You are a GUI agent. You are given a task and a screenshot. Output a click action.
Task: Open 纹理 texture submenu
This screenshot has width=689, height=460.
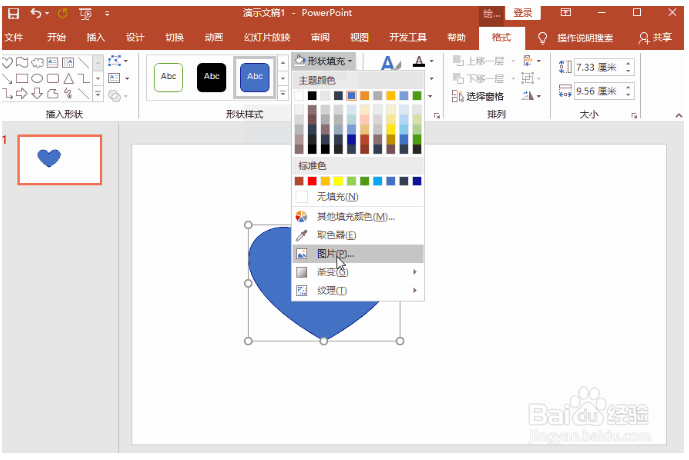[358, 290]
